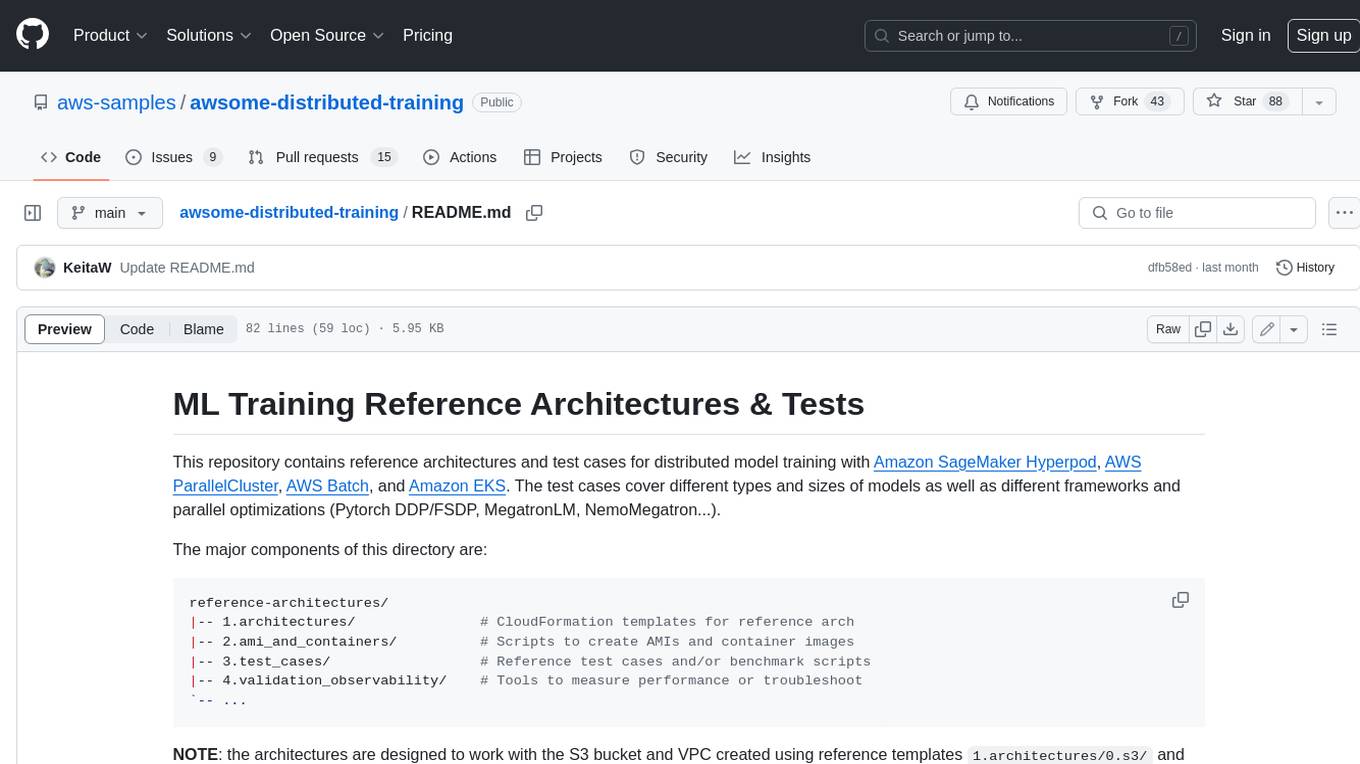Click the 4.validation_observability/ code line
Viewport: 1360px width, 764px height.
point(526,680)
